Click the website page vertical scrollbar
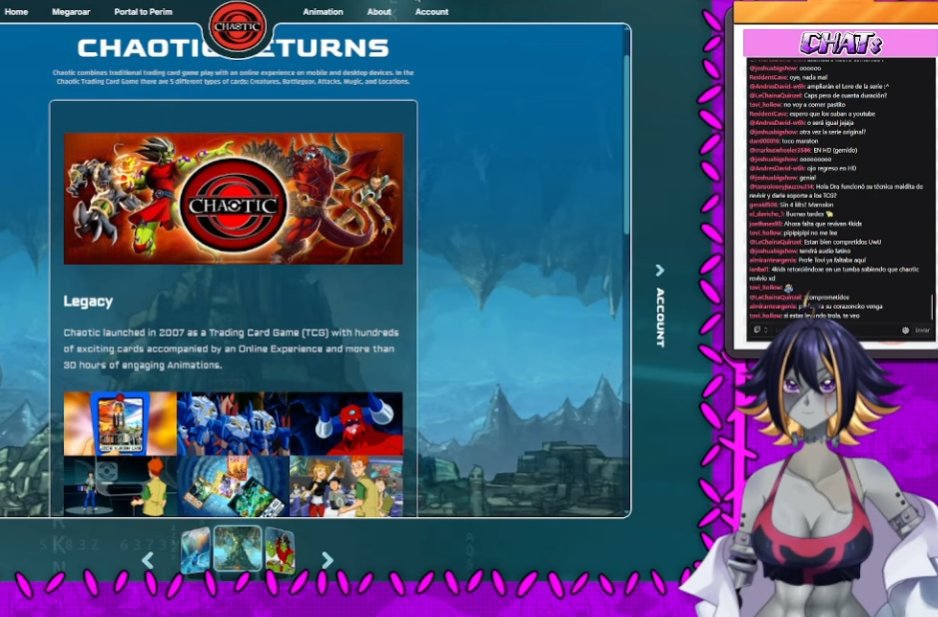The image size is (938, 617). tap(626, 144)
